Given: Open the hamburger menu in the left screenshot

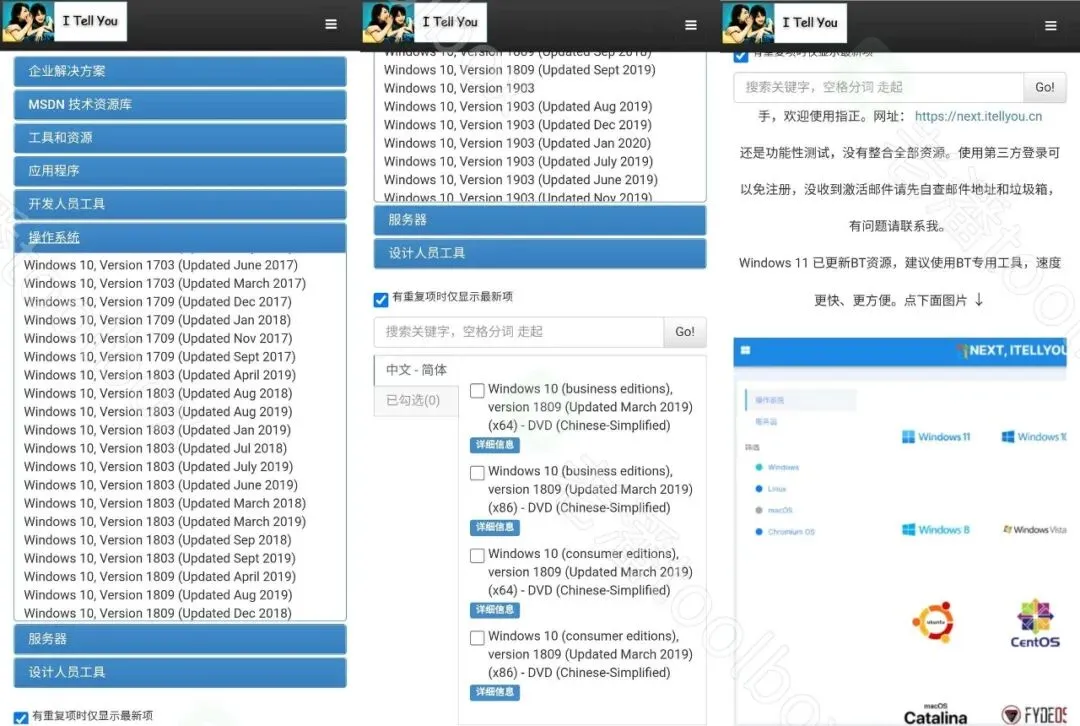Looking at the screenshot, I should pyautogui.click(x=331, y=24).
